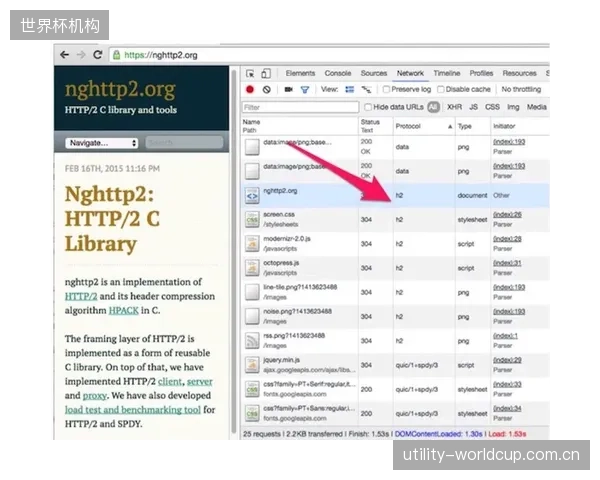Toggle the filter funnel icon
600x480 pixels.
[305, 90]
